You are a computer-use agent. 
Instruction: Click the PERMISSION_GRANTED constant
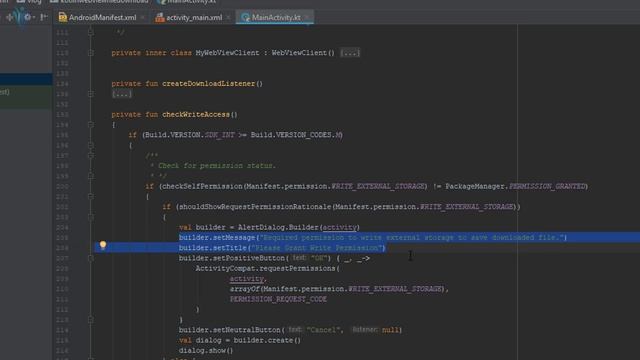[547, 186]
